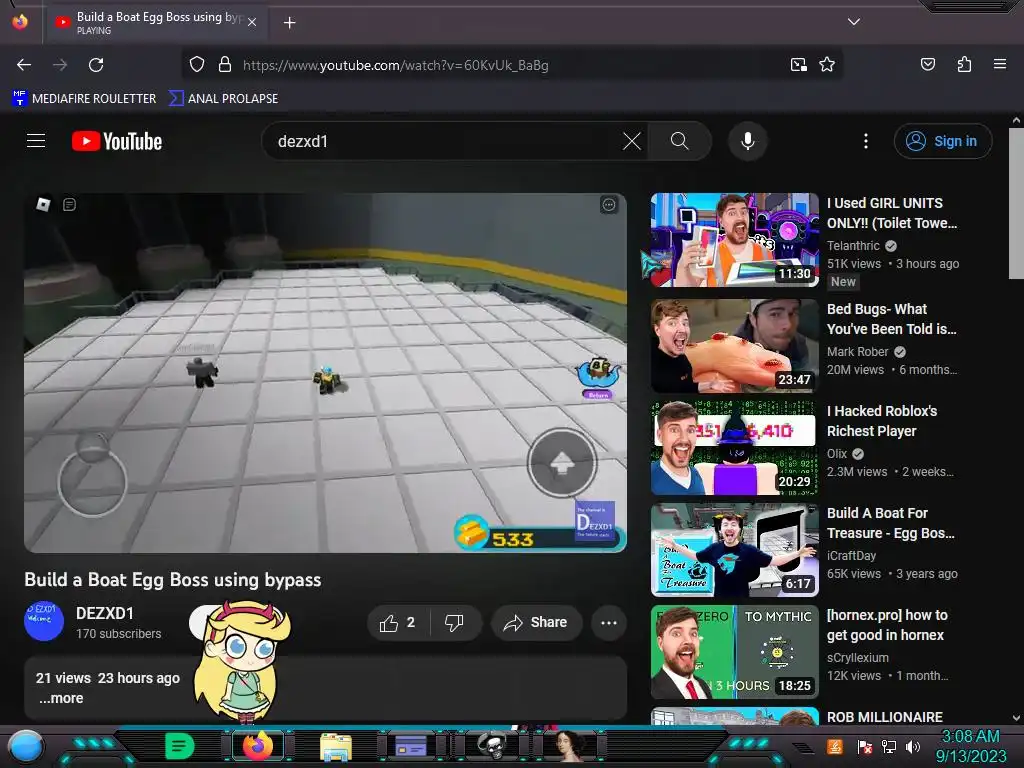Viewport: 1024px width, 768px height.
Task: Select the Build a Boat Egg Boss tab
Action: 155,23
